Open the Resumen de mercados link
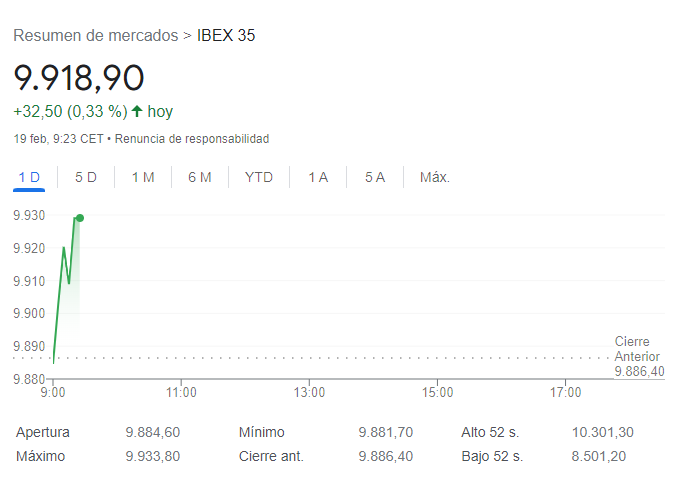The image size is (677, 478). (x=96, y=35)
